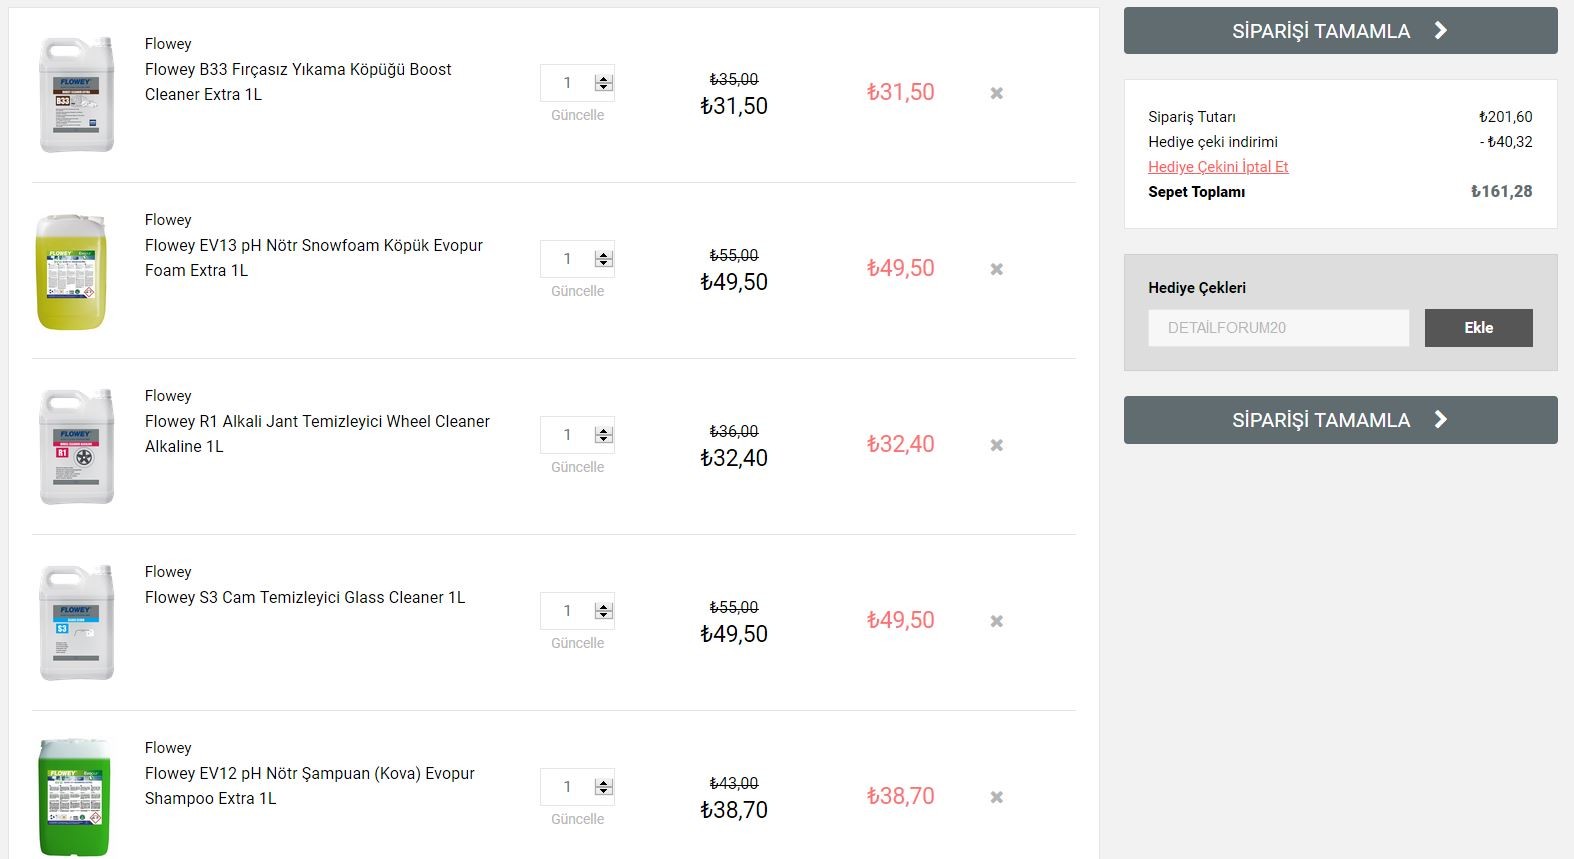Click the Sipariş Tutarı label
The width and height of the screenshot is (1574, 859).
click(x=1192, y=117)
